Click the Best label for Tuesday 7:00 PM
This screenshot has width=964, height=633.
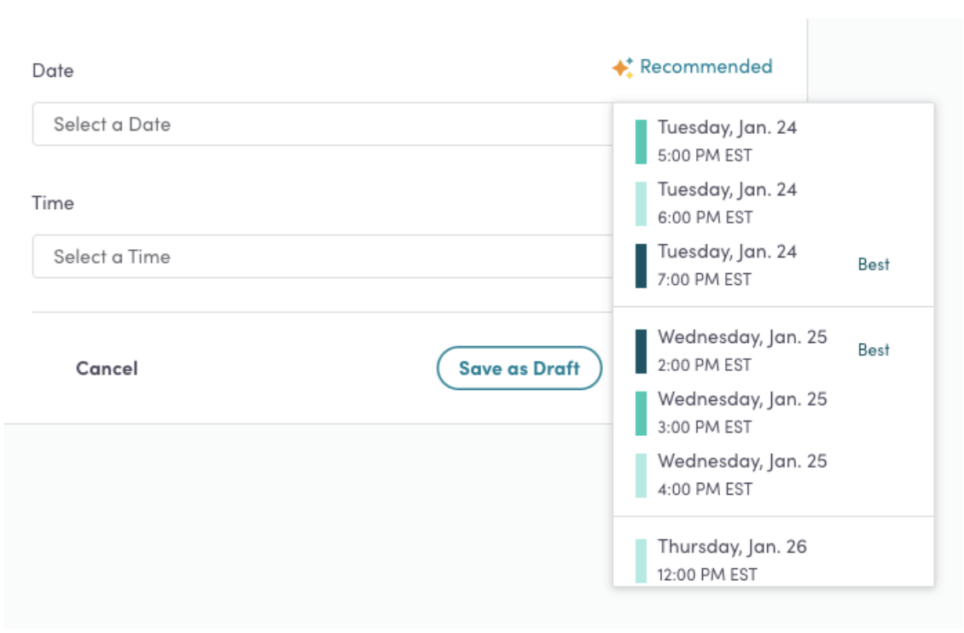tap(873, 265)
